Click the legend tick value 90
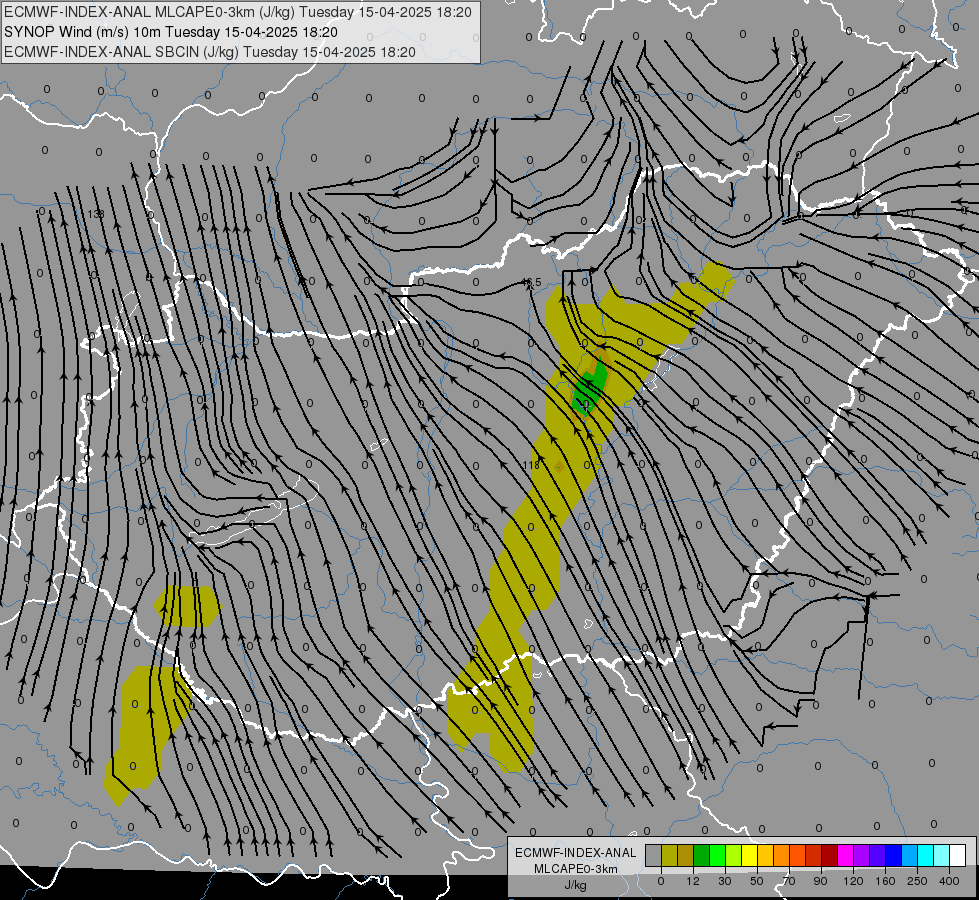 tap(821, 881)
